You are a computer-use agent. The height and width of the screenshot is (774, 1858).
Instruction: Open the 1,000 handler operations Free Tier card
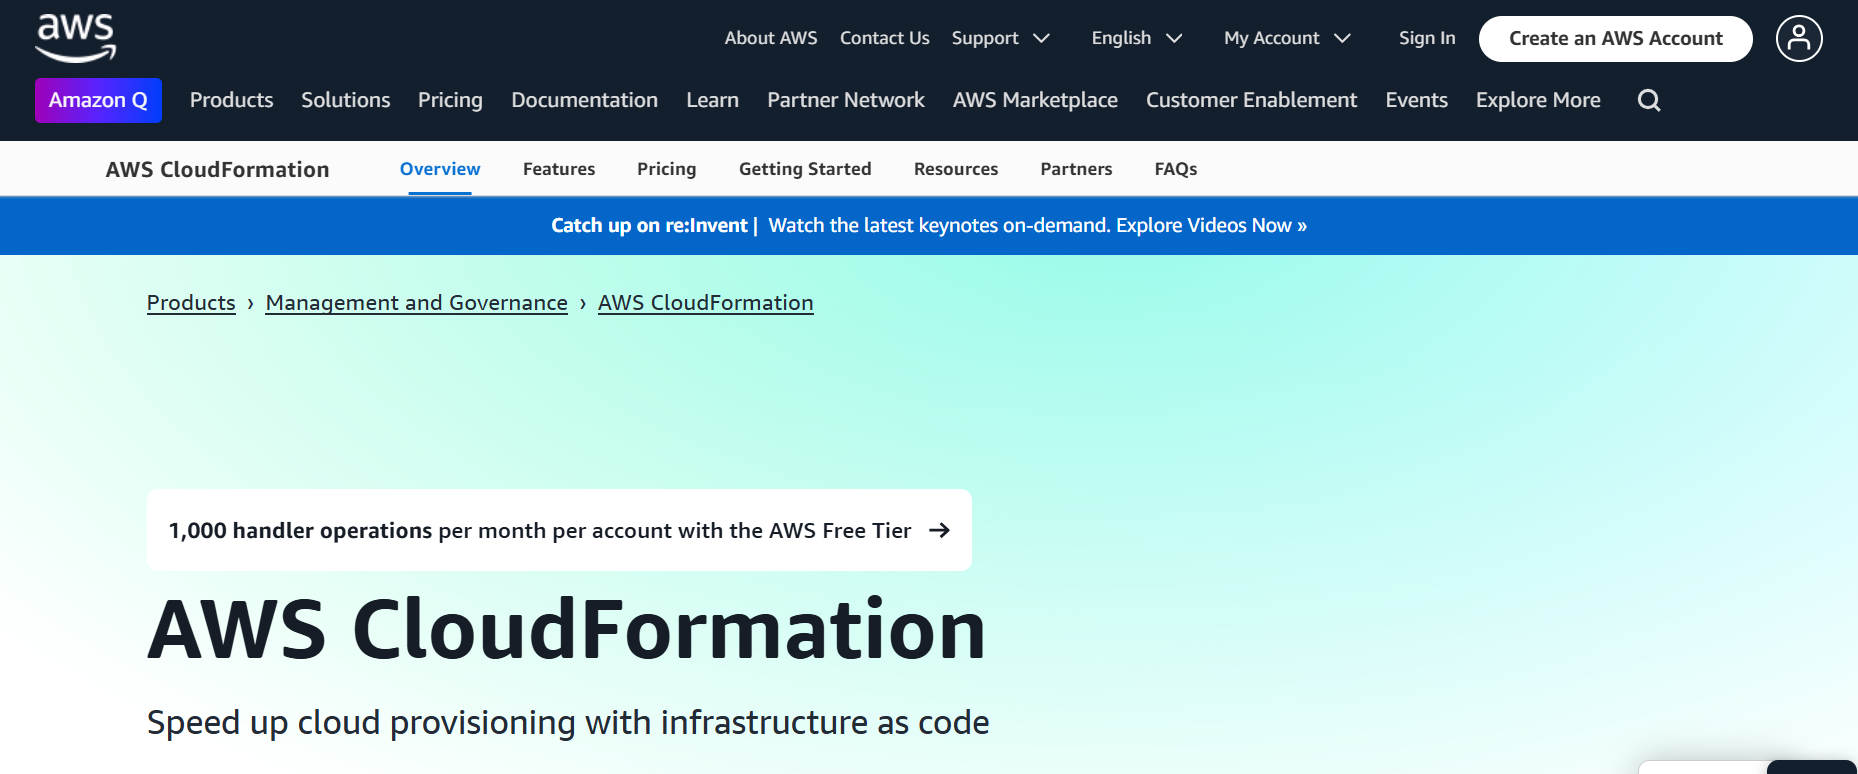point(540,530)
